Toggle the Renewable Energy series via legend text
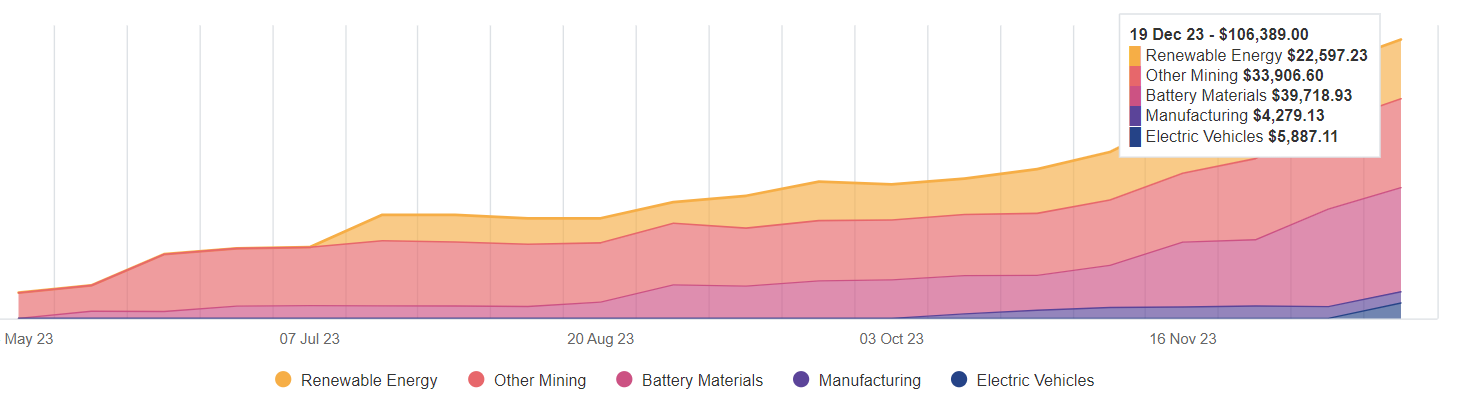1468x409 pixels. 369,380
